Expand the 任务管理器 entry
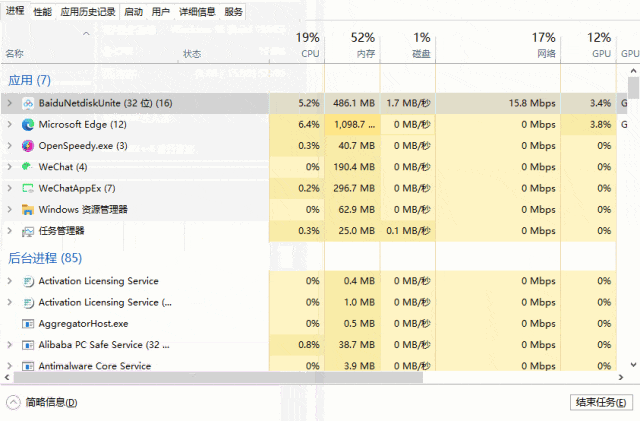Image resolution: width=640 pixels, height=421 pixels. tap(10, 231)
